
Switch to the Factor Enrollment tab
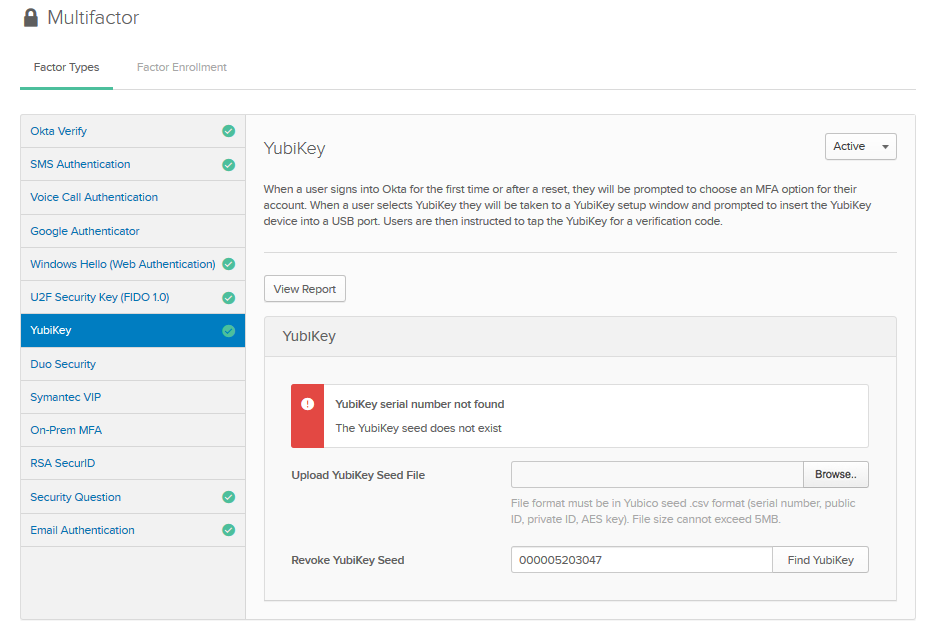[182, 67]
